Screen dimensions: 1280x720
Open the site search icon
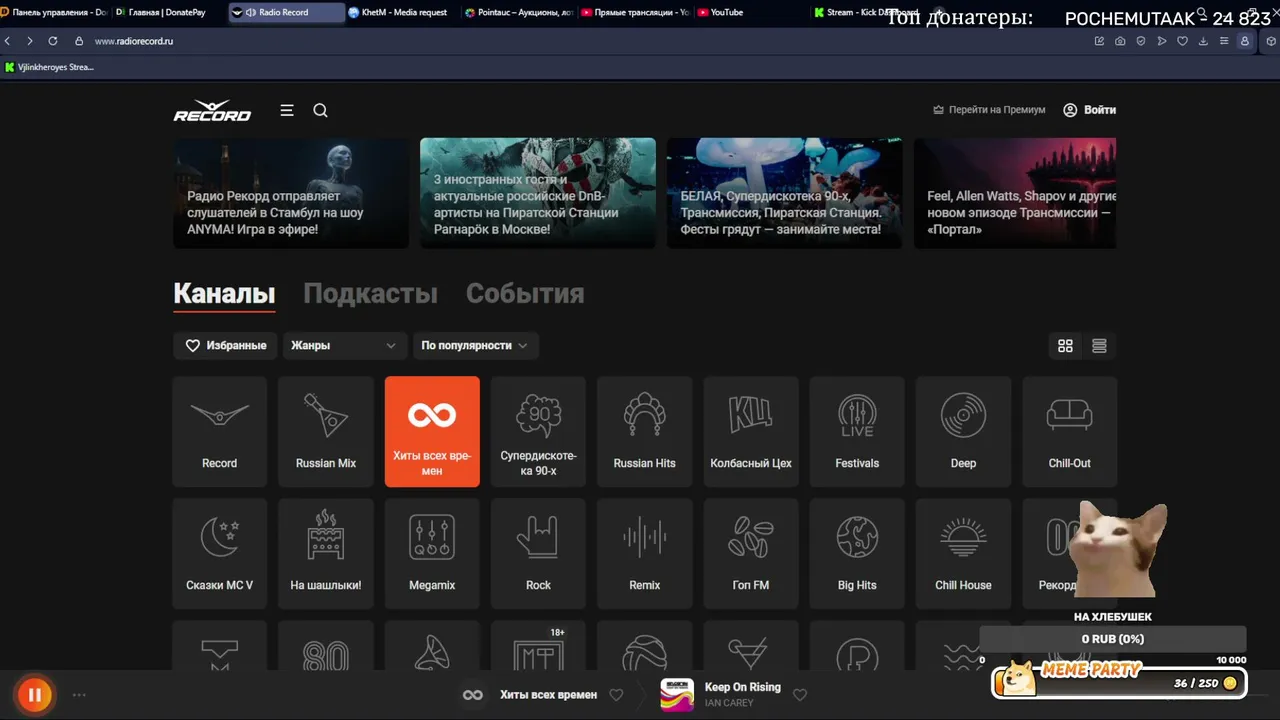320,110
